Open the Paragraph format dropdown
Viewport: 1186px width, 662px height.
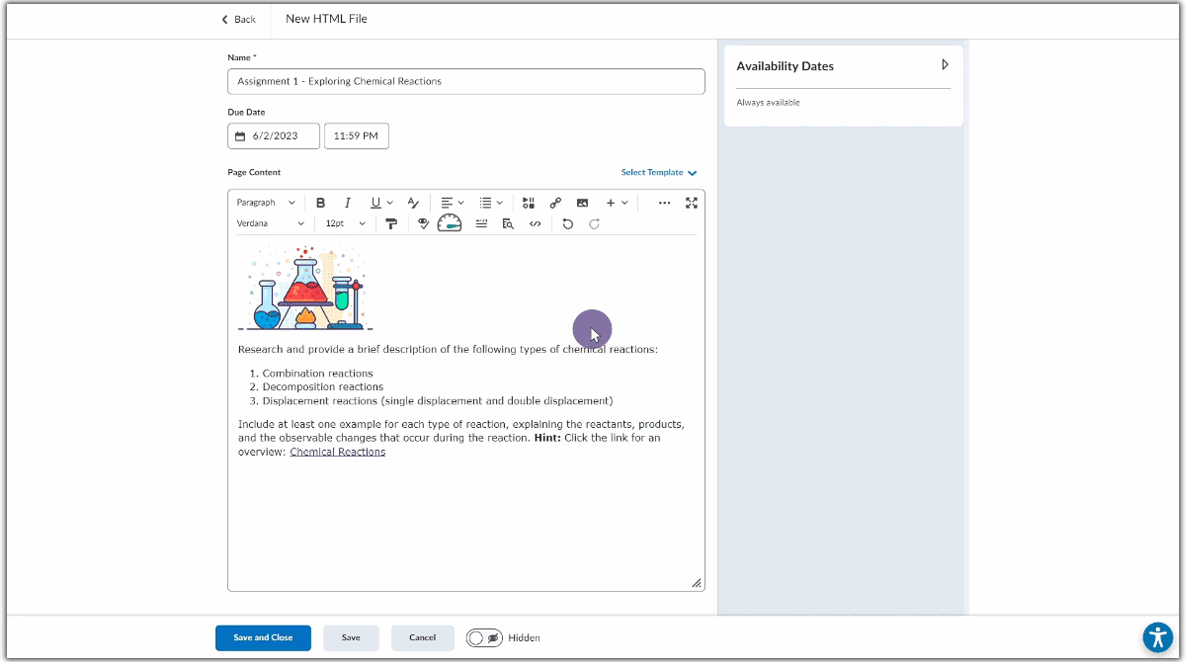pyautogui.click(x=266, y=203)
